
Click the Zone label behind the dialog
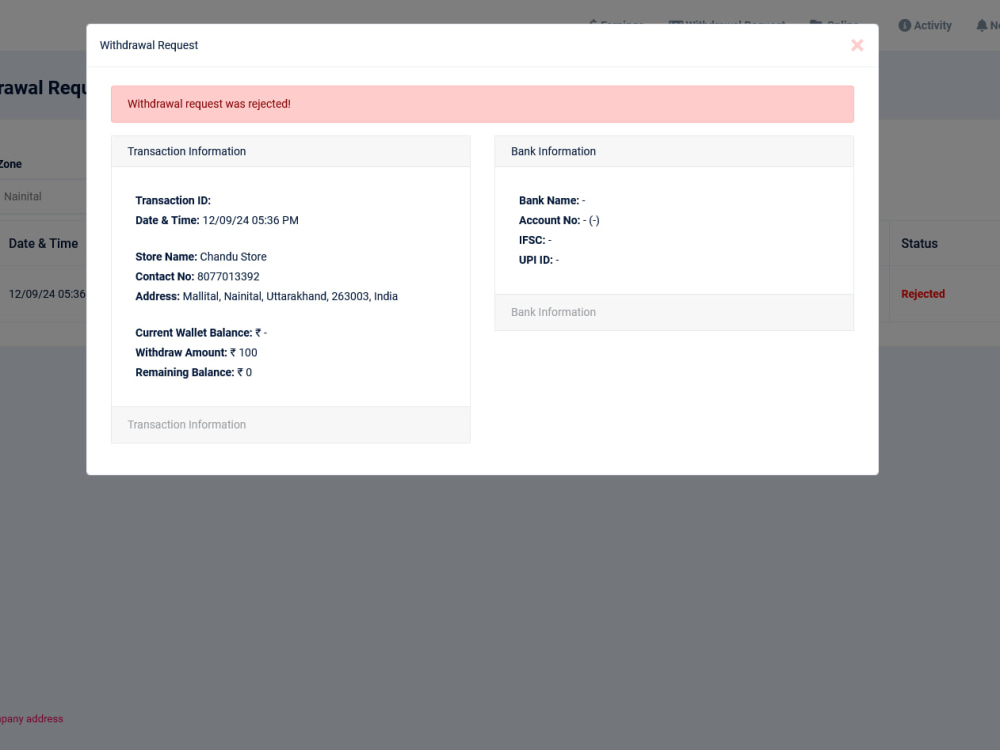coord(11,164)
